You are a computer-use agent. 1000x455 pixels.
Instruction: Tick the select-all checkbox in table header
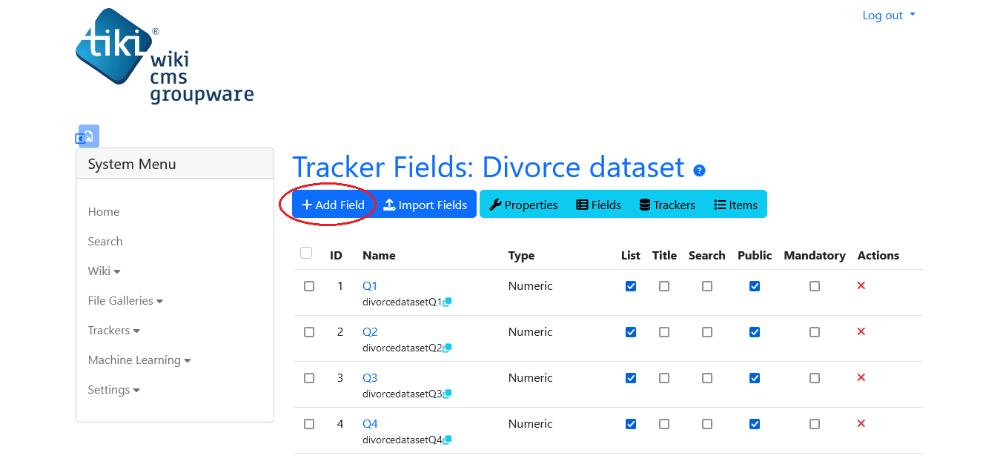coord(306,253)
